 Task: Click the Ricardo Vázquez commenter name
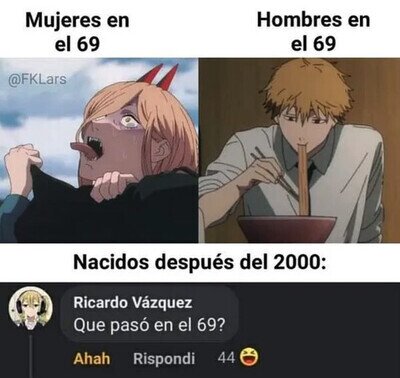[x=133, y=303]
